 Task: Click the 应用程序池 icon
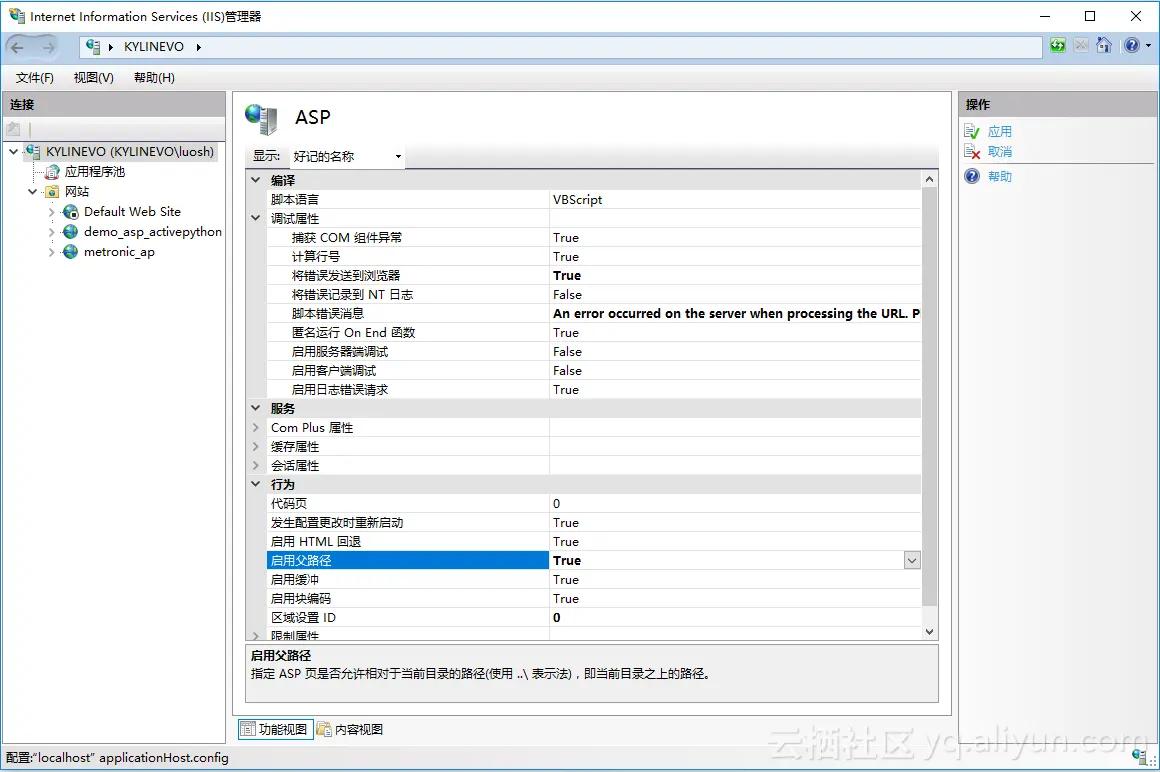(52, 172)
